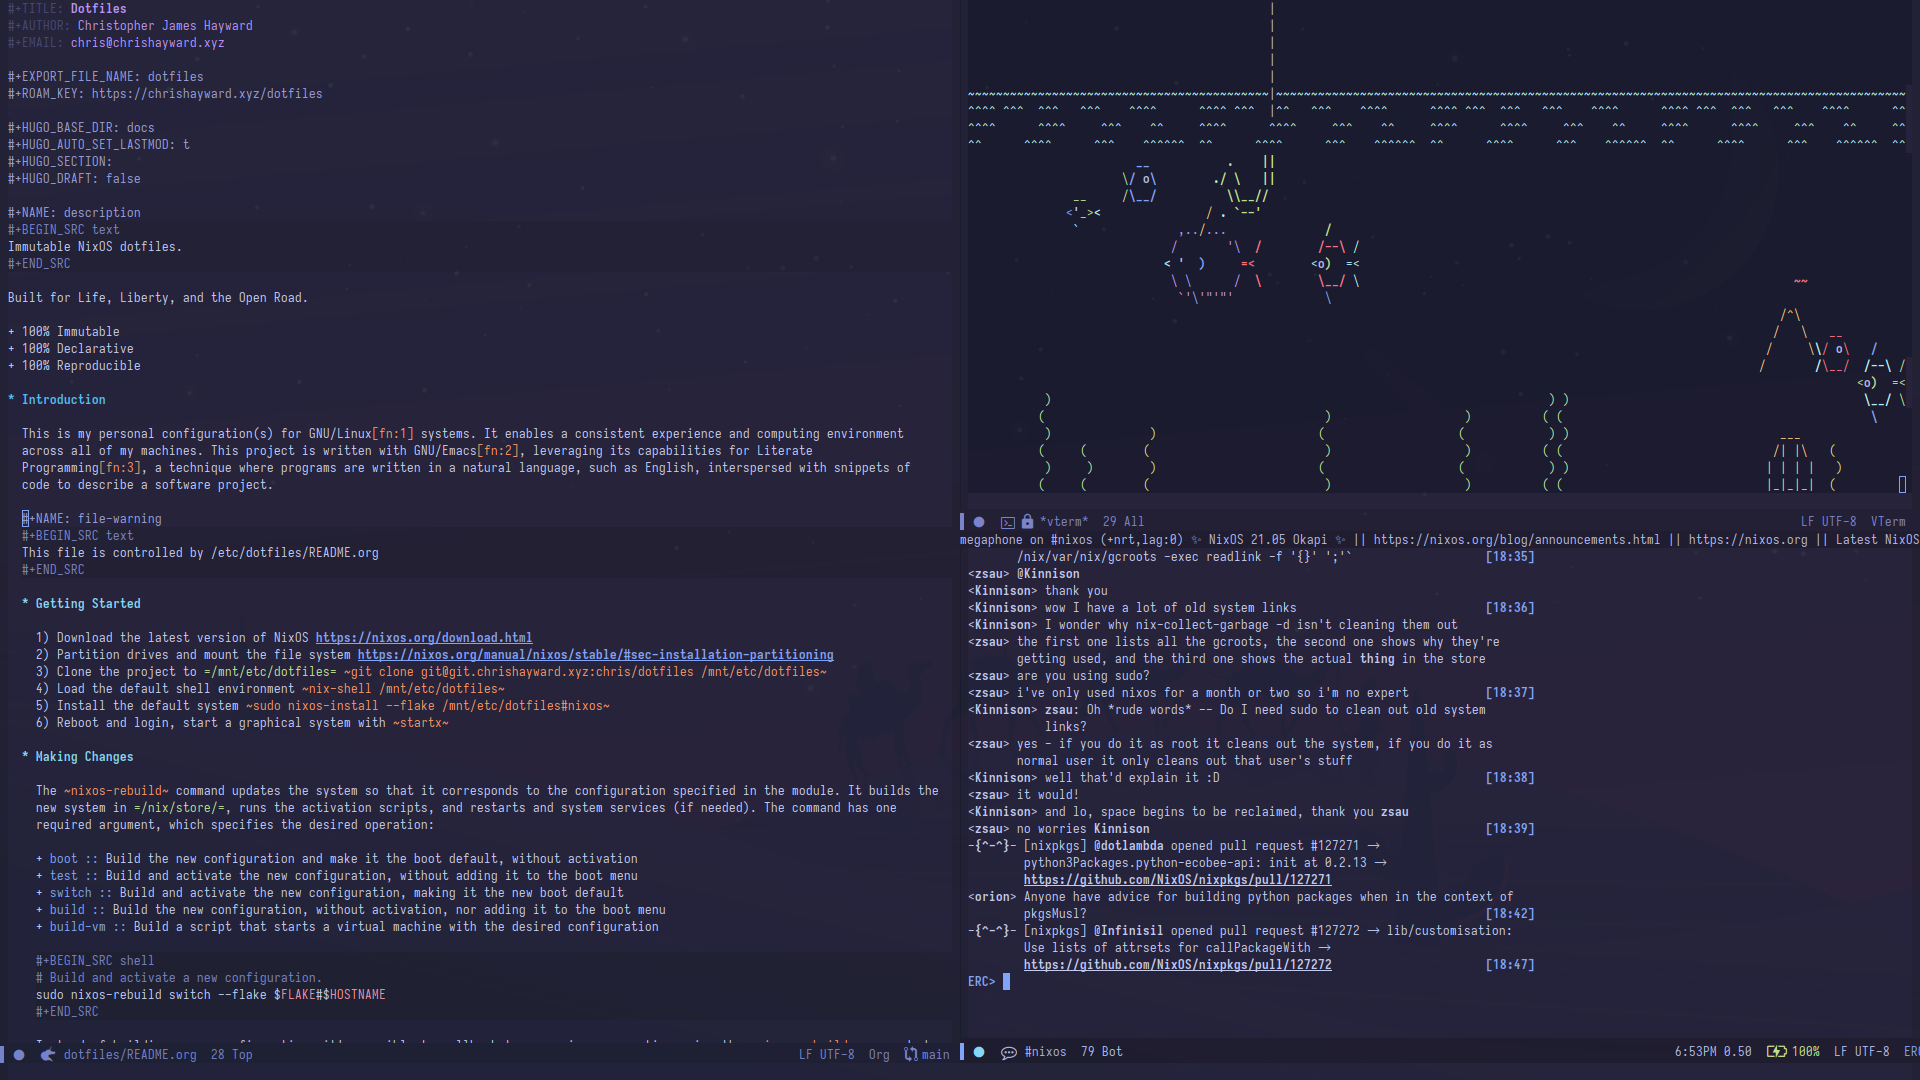
Task: Expand the Making Changes section header
Action: click(83, 756)
